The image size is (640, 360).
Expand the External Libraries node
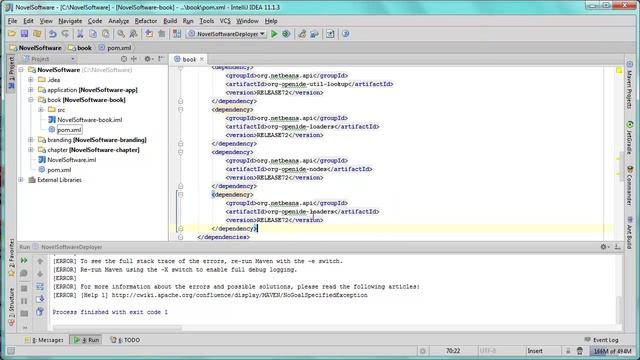pyautogui.click(x=21, y=180)
